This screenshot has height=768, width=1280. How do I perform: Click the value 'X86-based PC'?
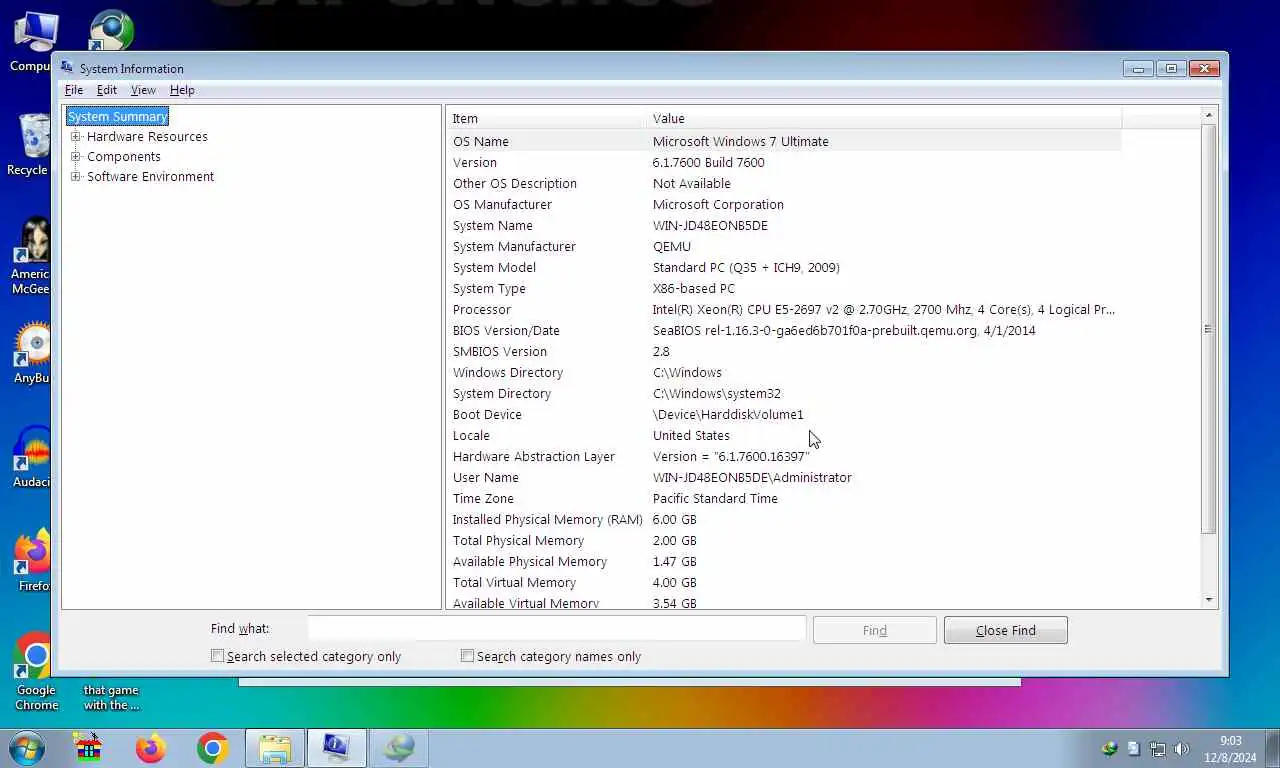[694, 288]
